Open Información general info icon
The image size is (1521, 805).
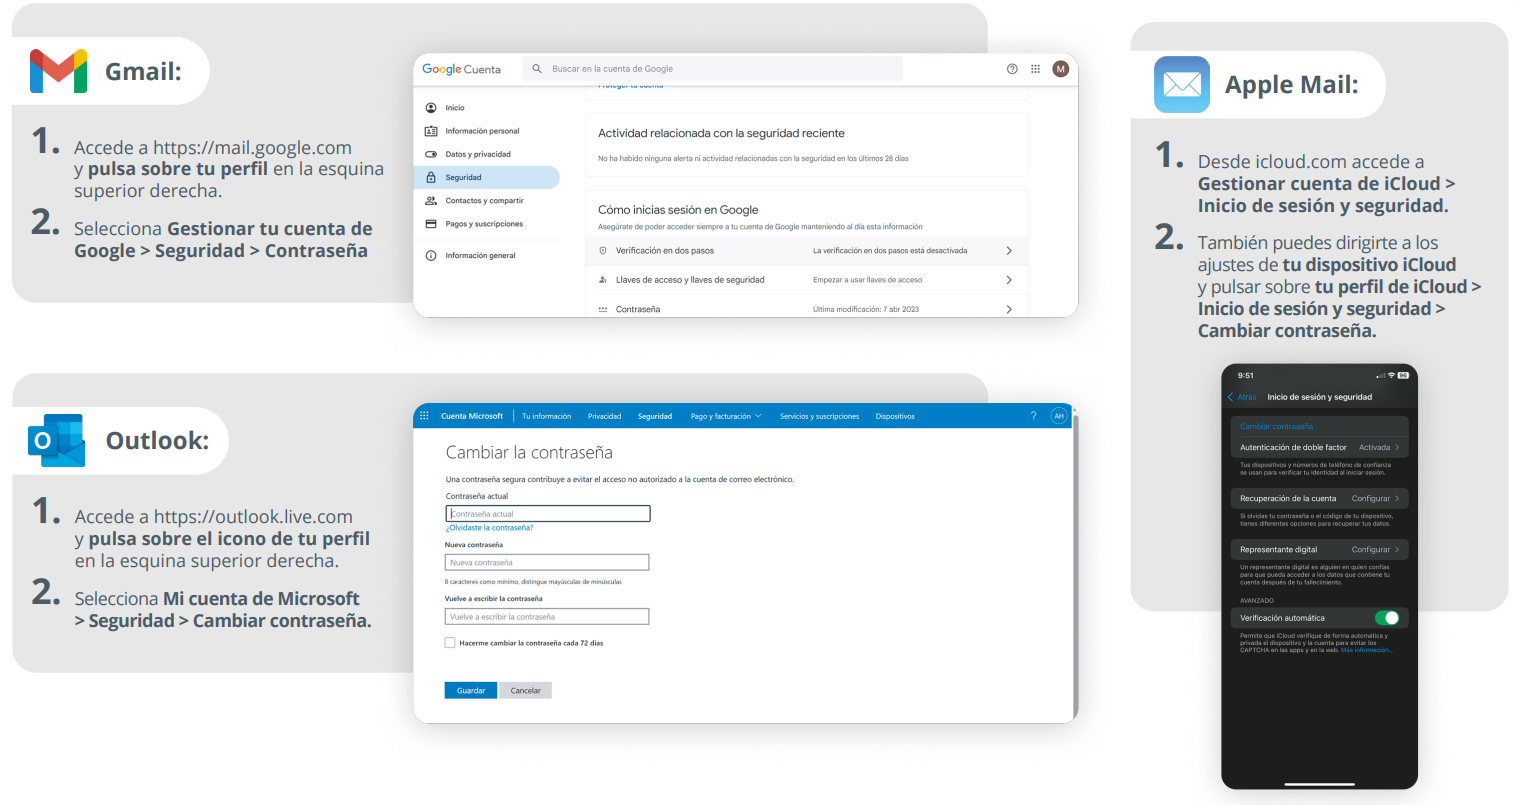click(x=431, y=256)
